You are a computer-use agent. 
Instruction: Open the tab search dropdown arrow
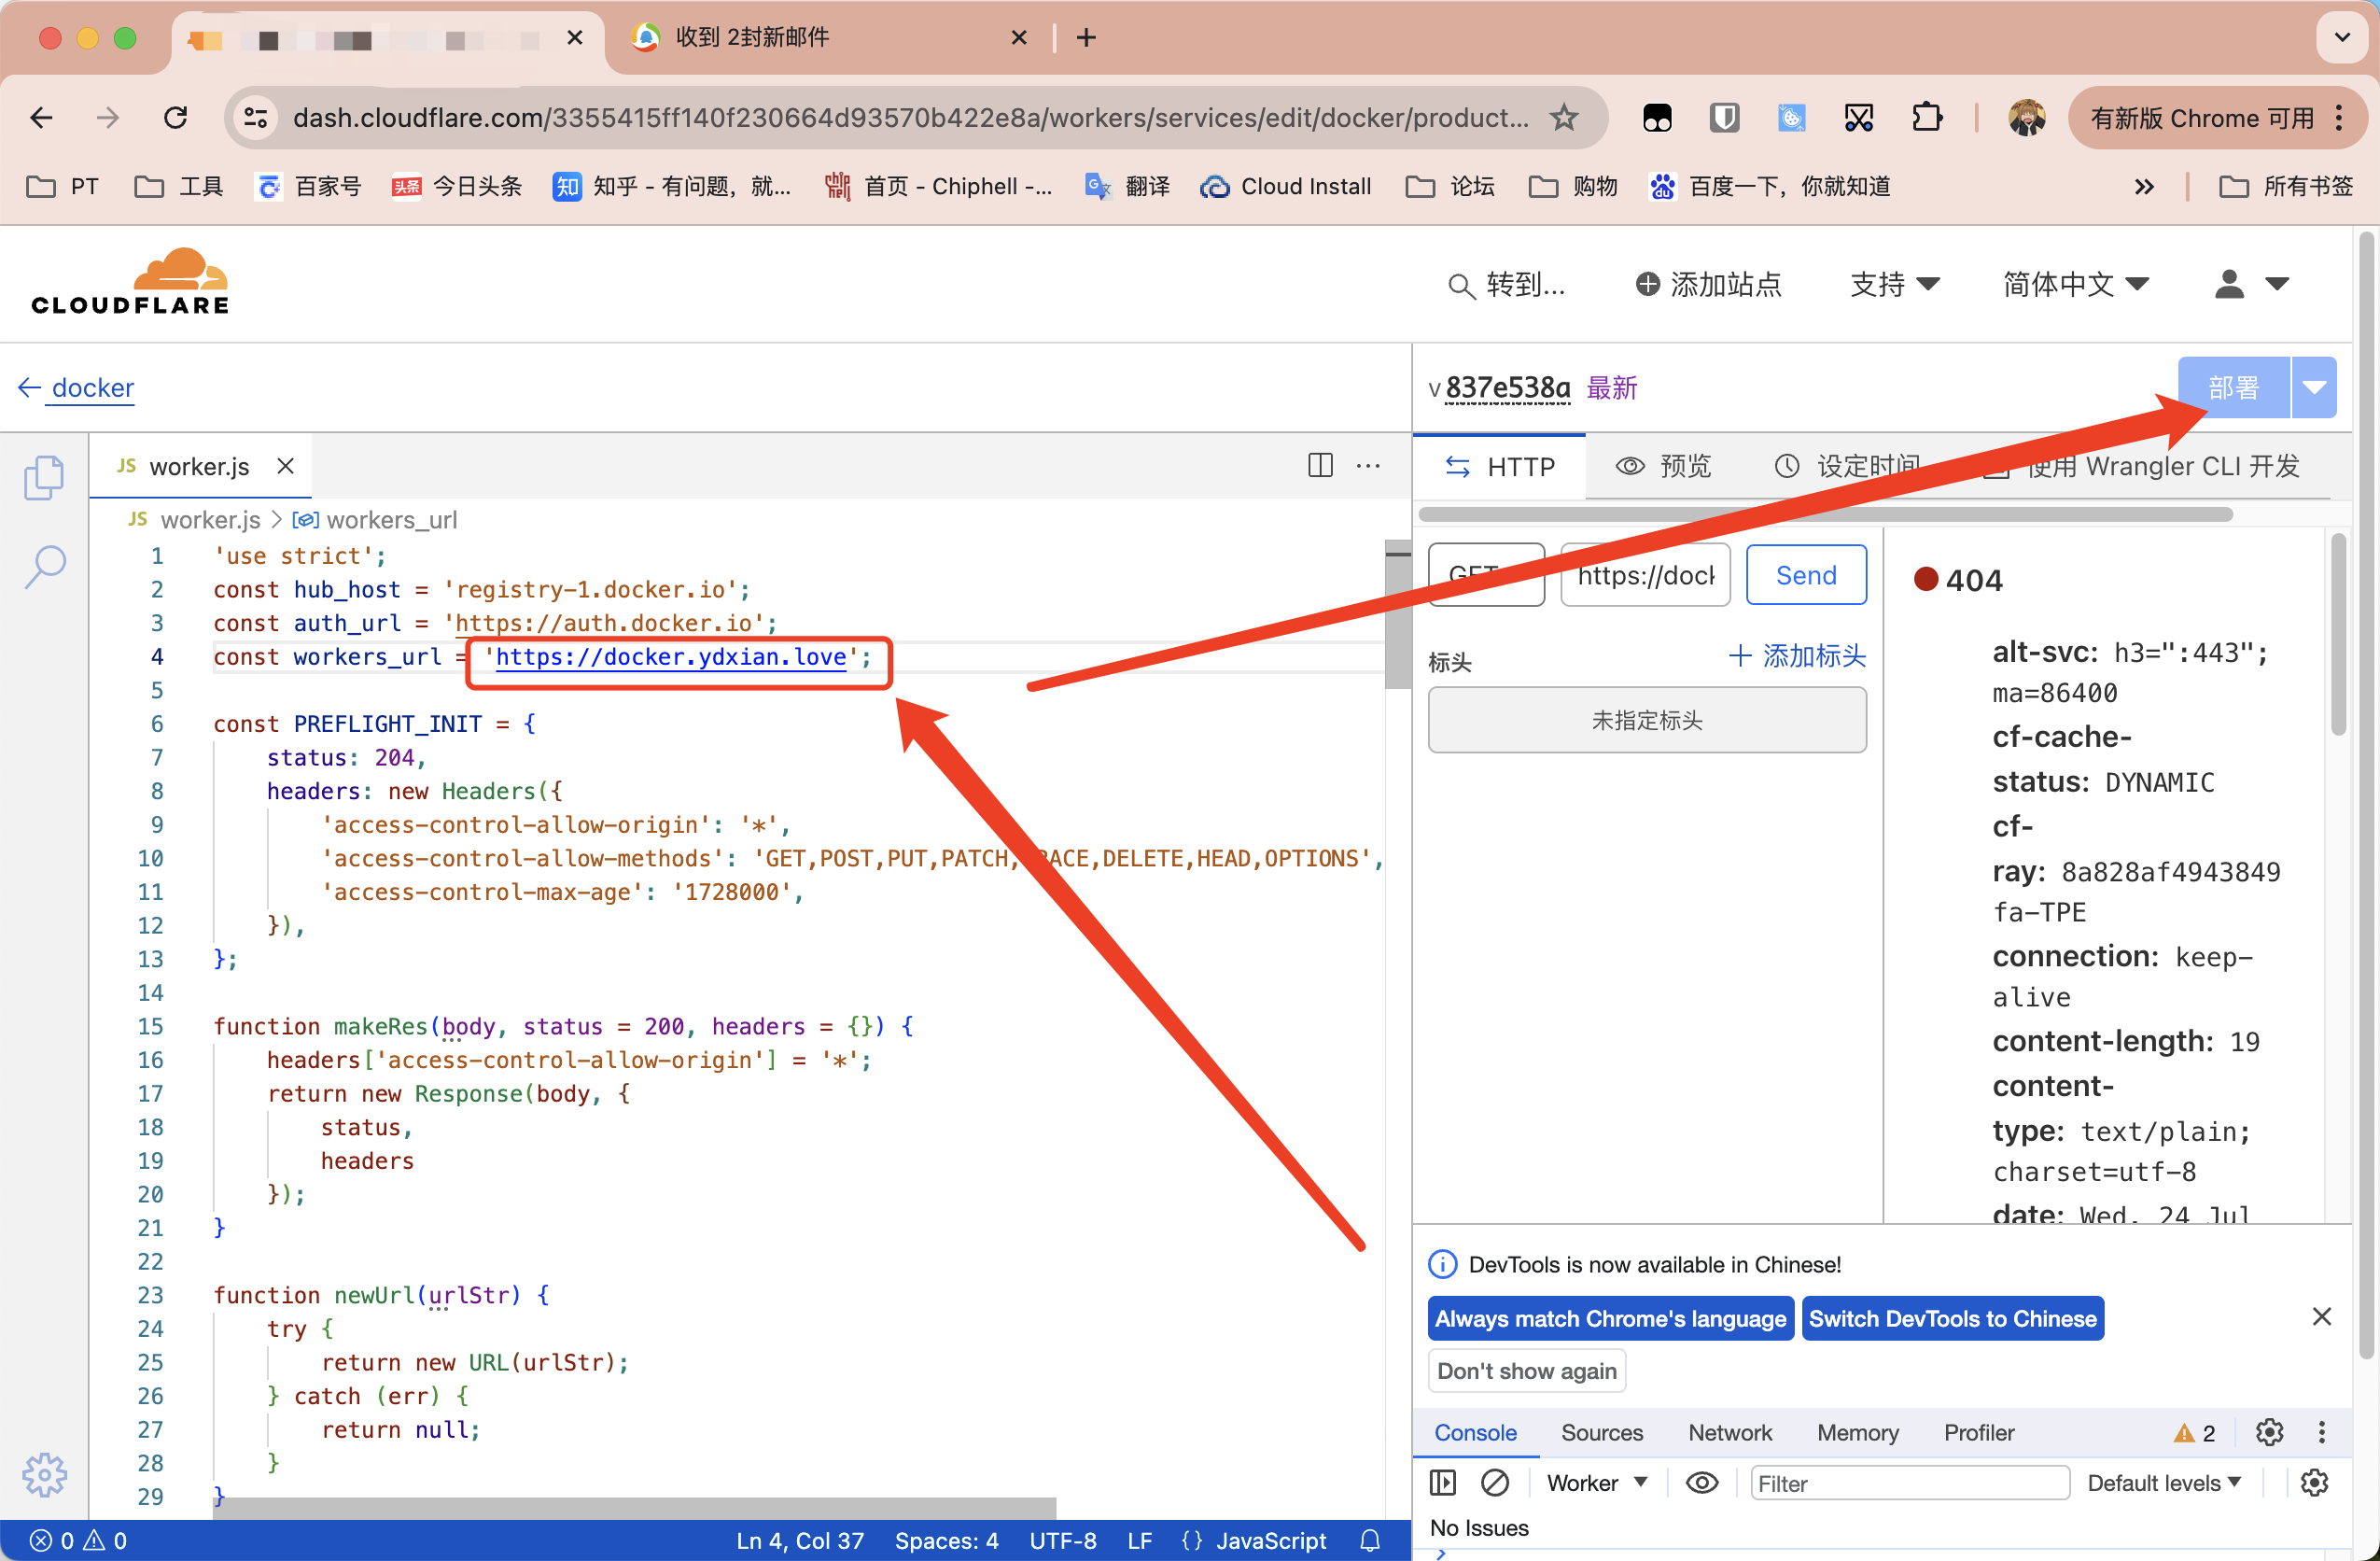click(2342, 38)
